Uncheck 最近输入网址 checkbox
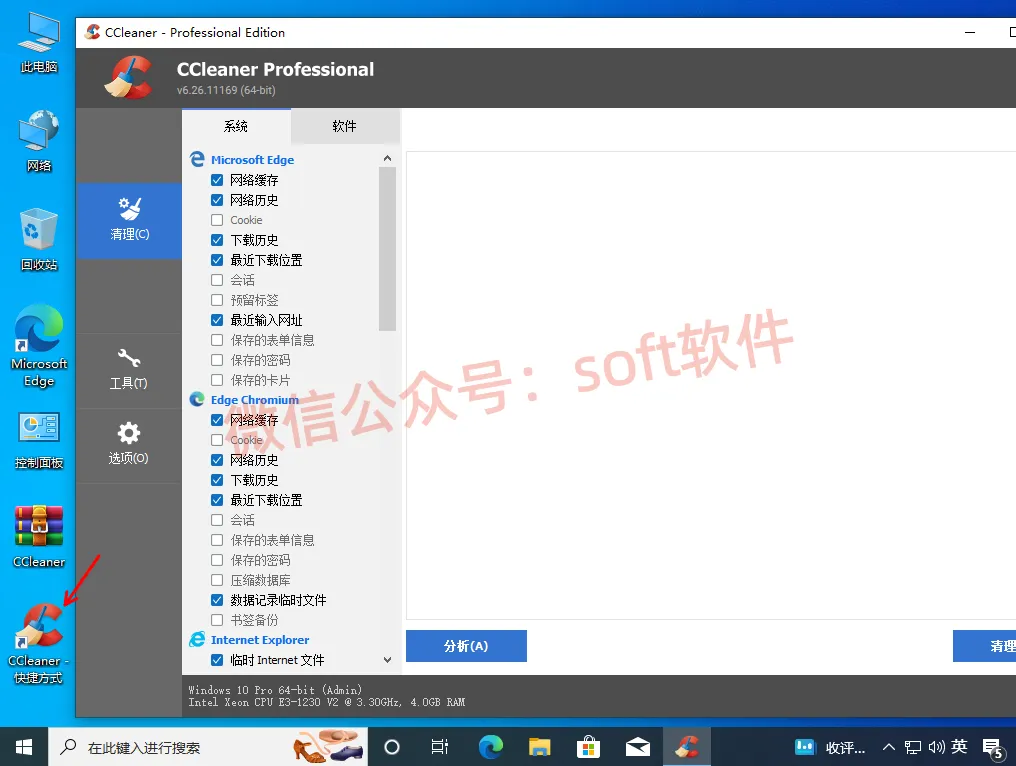 pyautogui.click(x=217, y=319)
